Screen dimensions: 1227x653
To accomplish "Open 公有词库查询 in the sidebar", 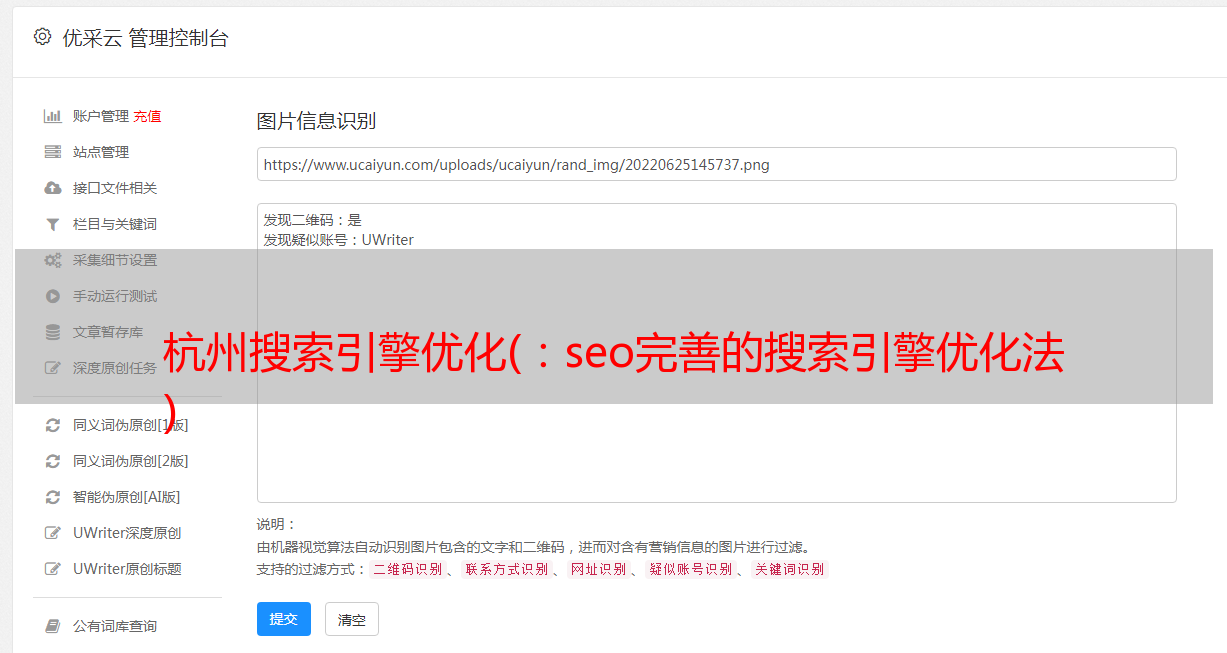I will (115, 626).
